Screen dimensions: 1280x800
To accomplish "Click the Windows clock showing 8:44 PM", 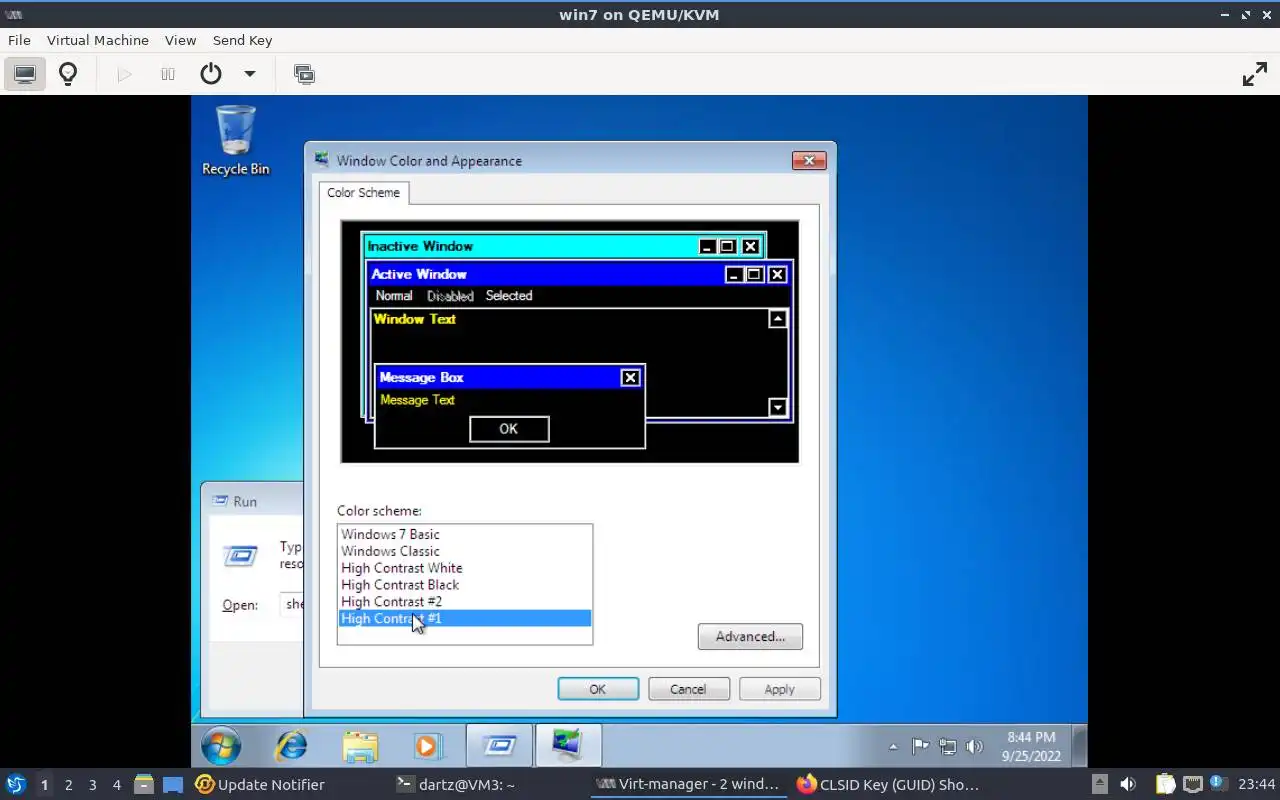I will [1031, 747].
